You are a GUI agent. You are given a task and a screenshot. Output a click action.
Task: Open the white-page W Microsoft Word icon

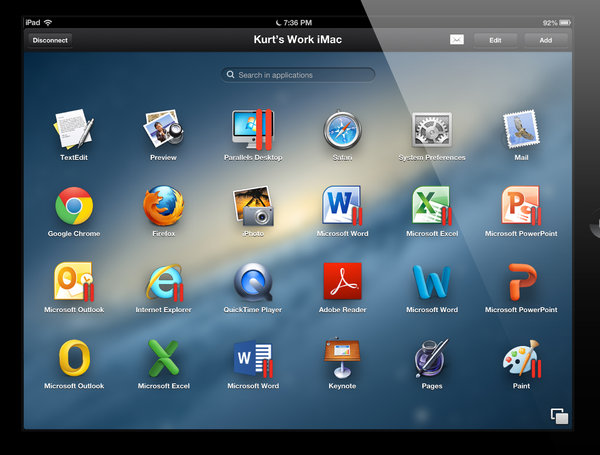(342, 206)
